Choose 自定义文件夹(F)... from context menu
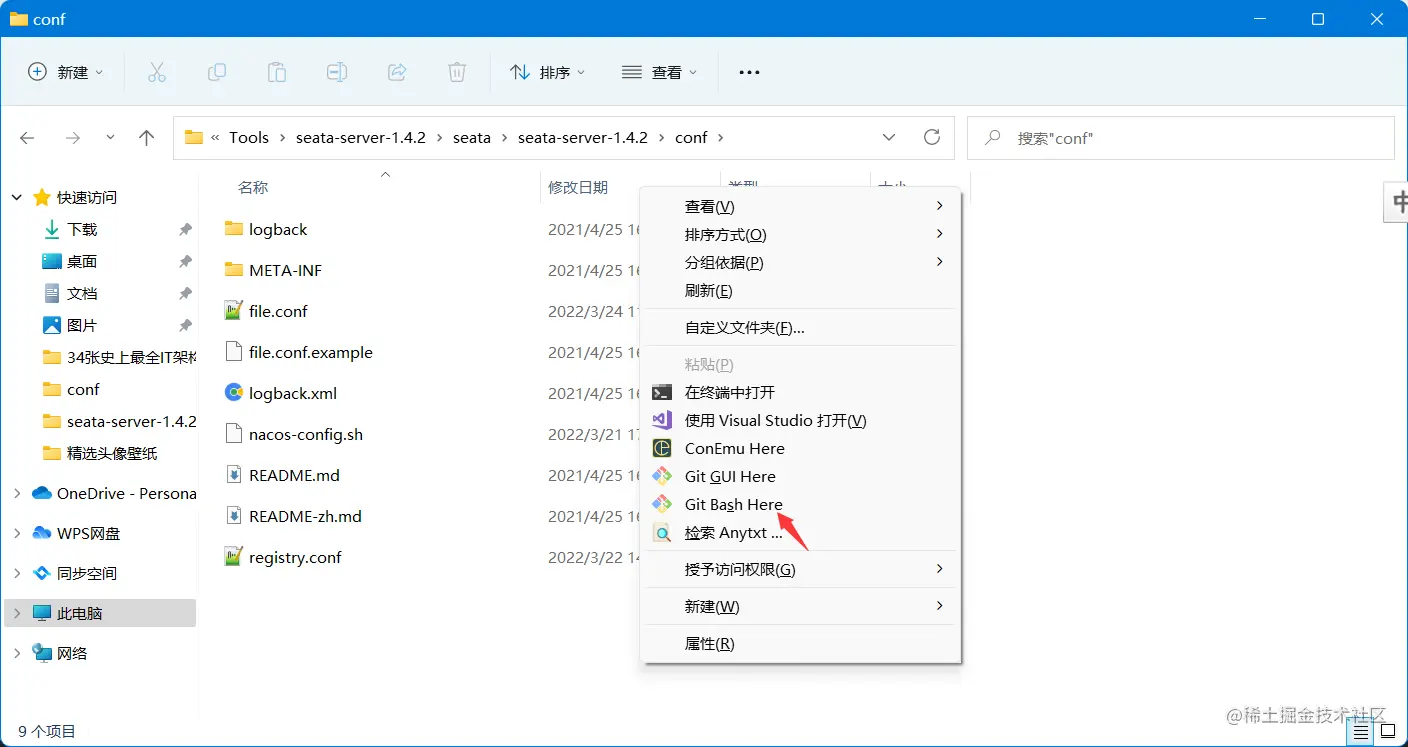 tap(800, 327)
